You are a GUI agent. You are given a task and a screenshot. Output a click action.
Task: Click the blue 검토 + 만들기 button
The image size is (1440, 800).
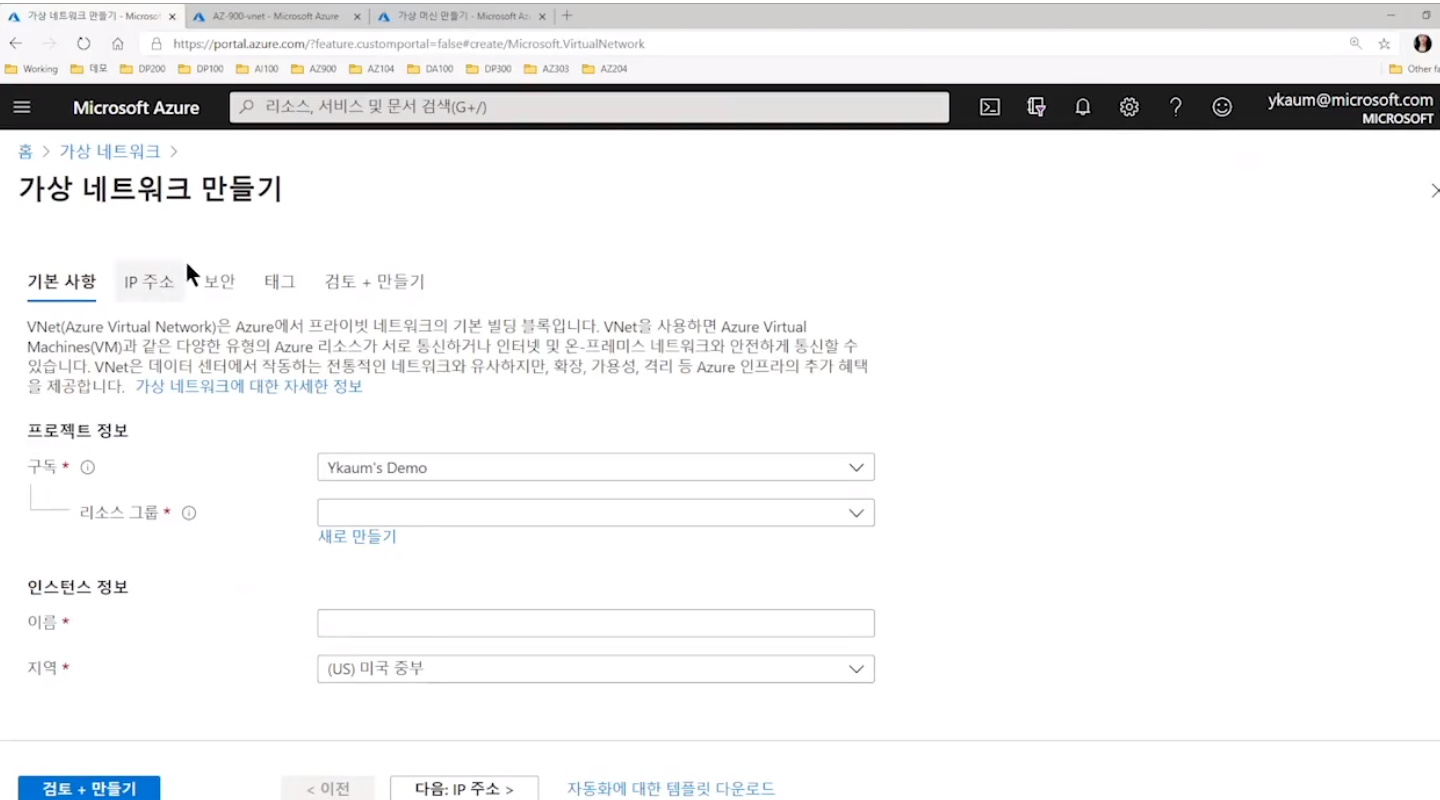pos(89,788)
